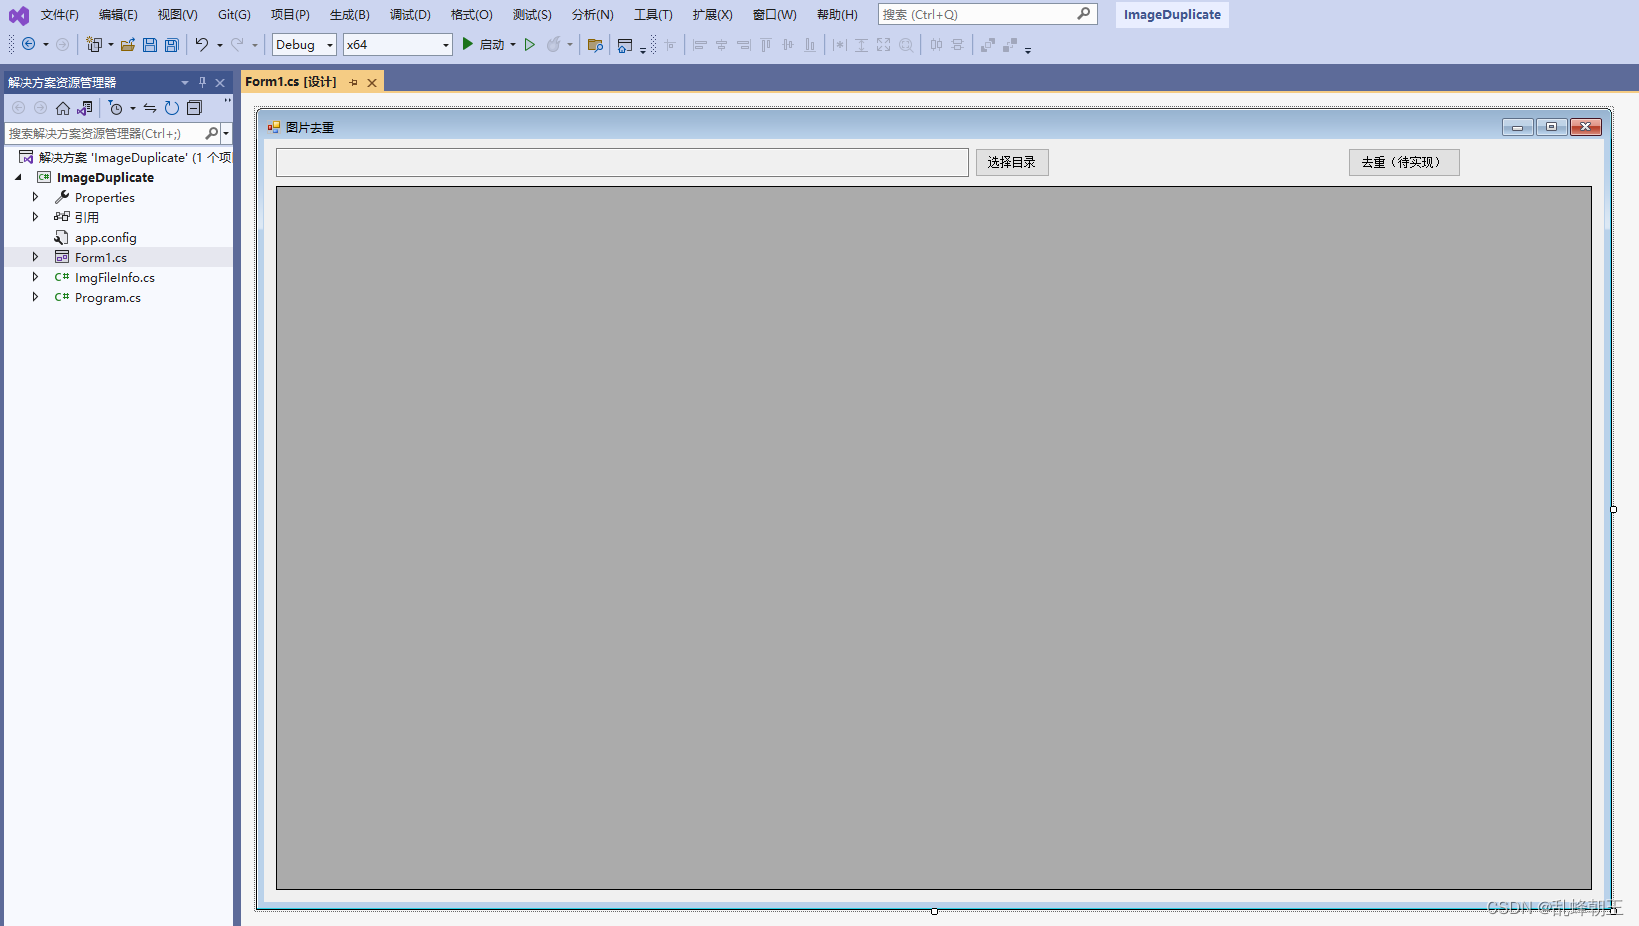Open the 视图(V) menu
This screenshot has width=1639, height=926.
pyautogui.click(x=177, y=15)
